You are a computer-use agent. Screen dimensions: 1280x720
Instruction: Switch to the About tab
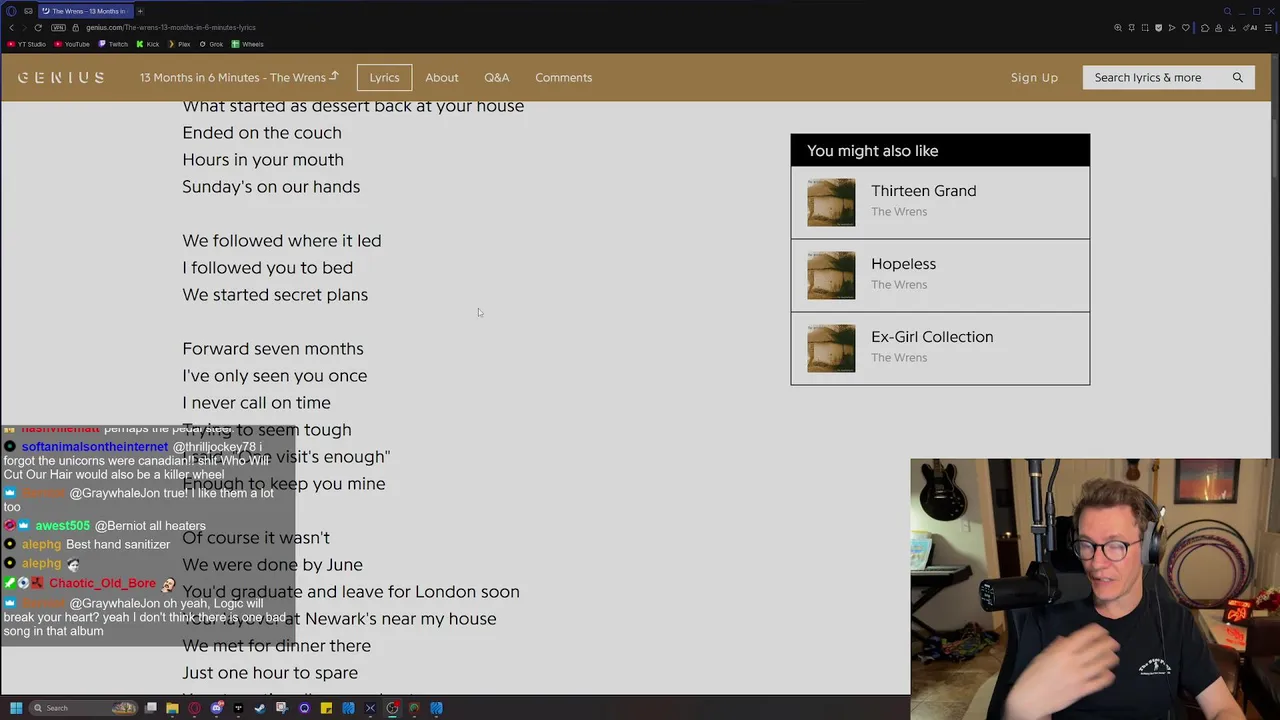(442, 77)
